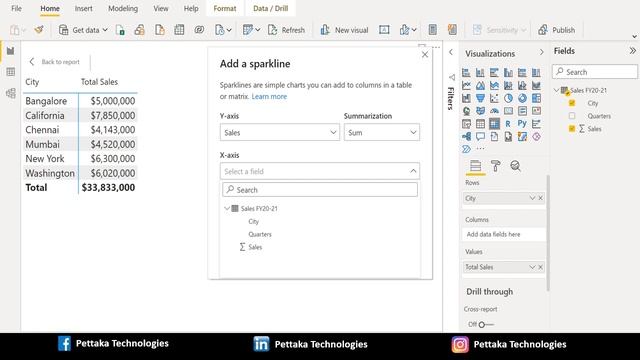This screenshot has width=640, height=360.
Task: Remove City field from Rows
Action: click(540, 198)
